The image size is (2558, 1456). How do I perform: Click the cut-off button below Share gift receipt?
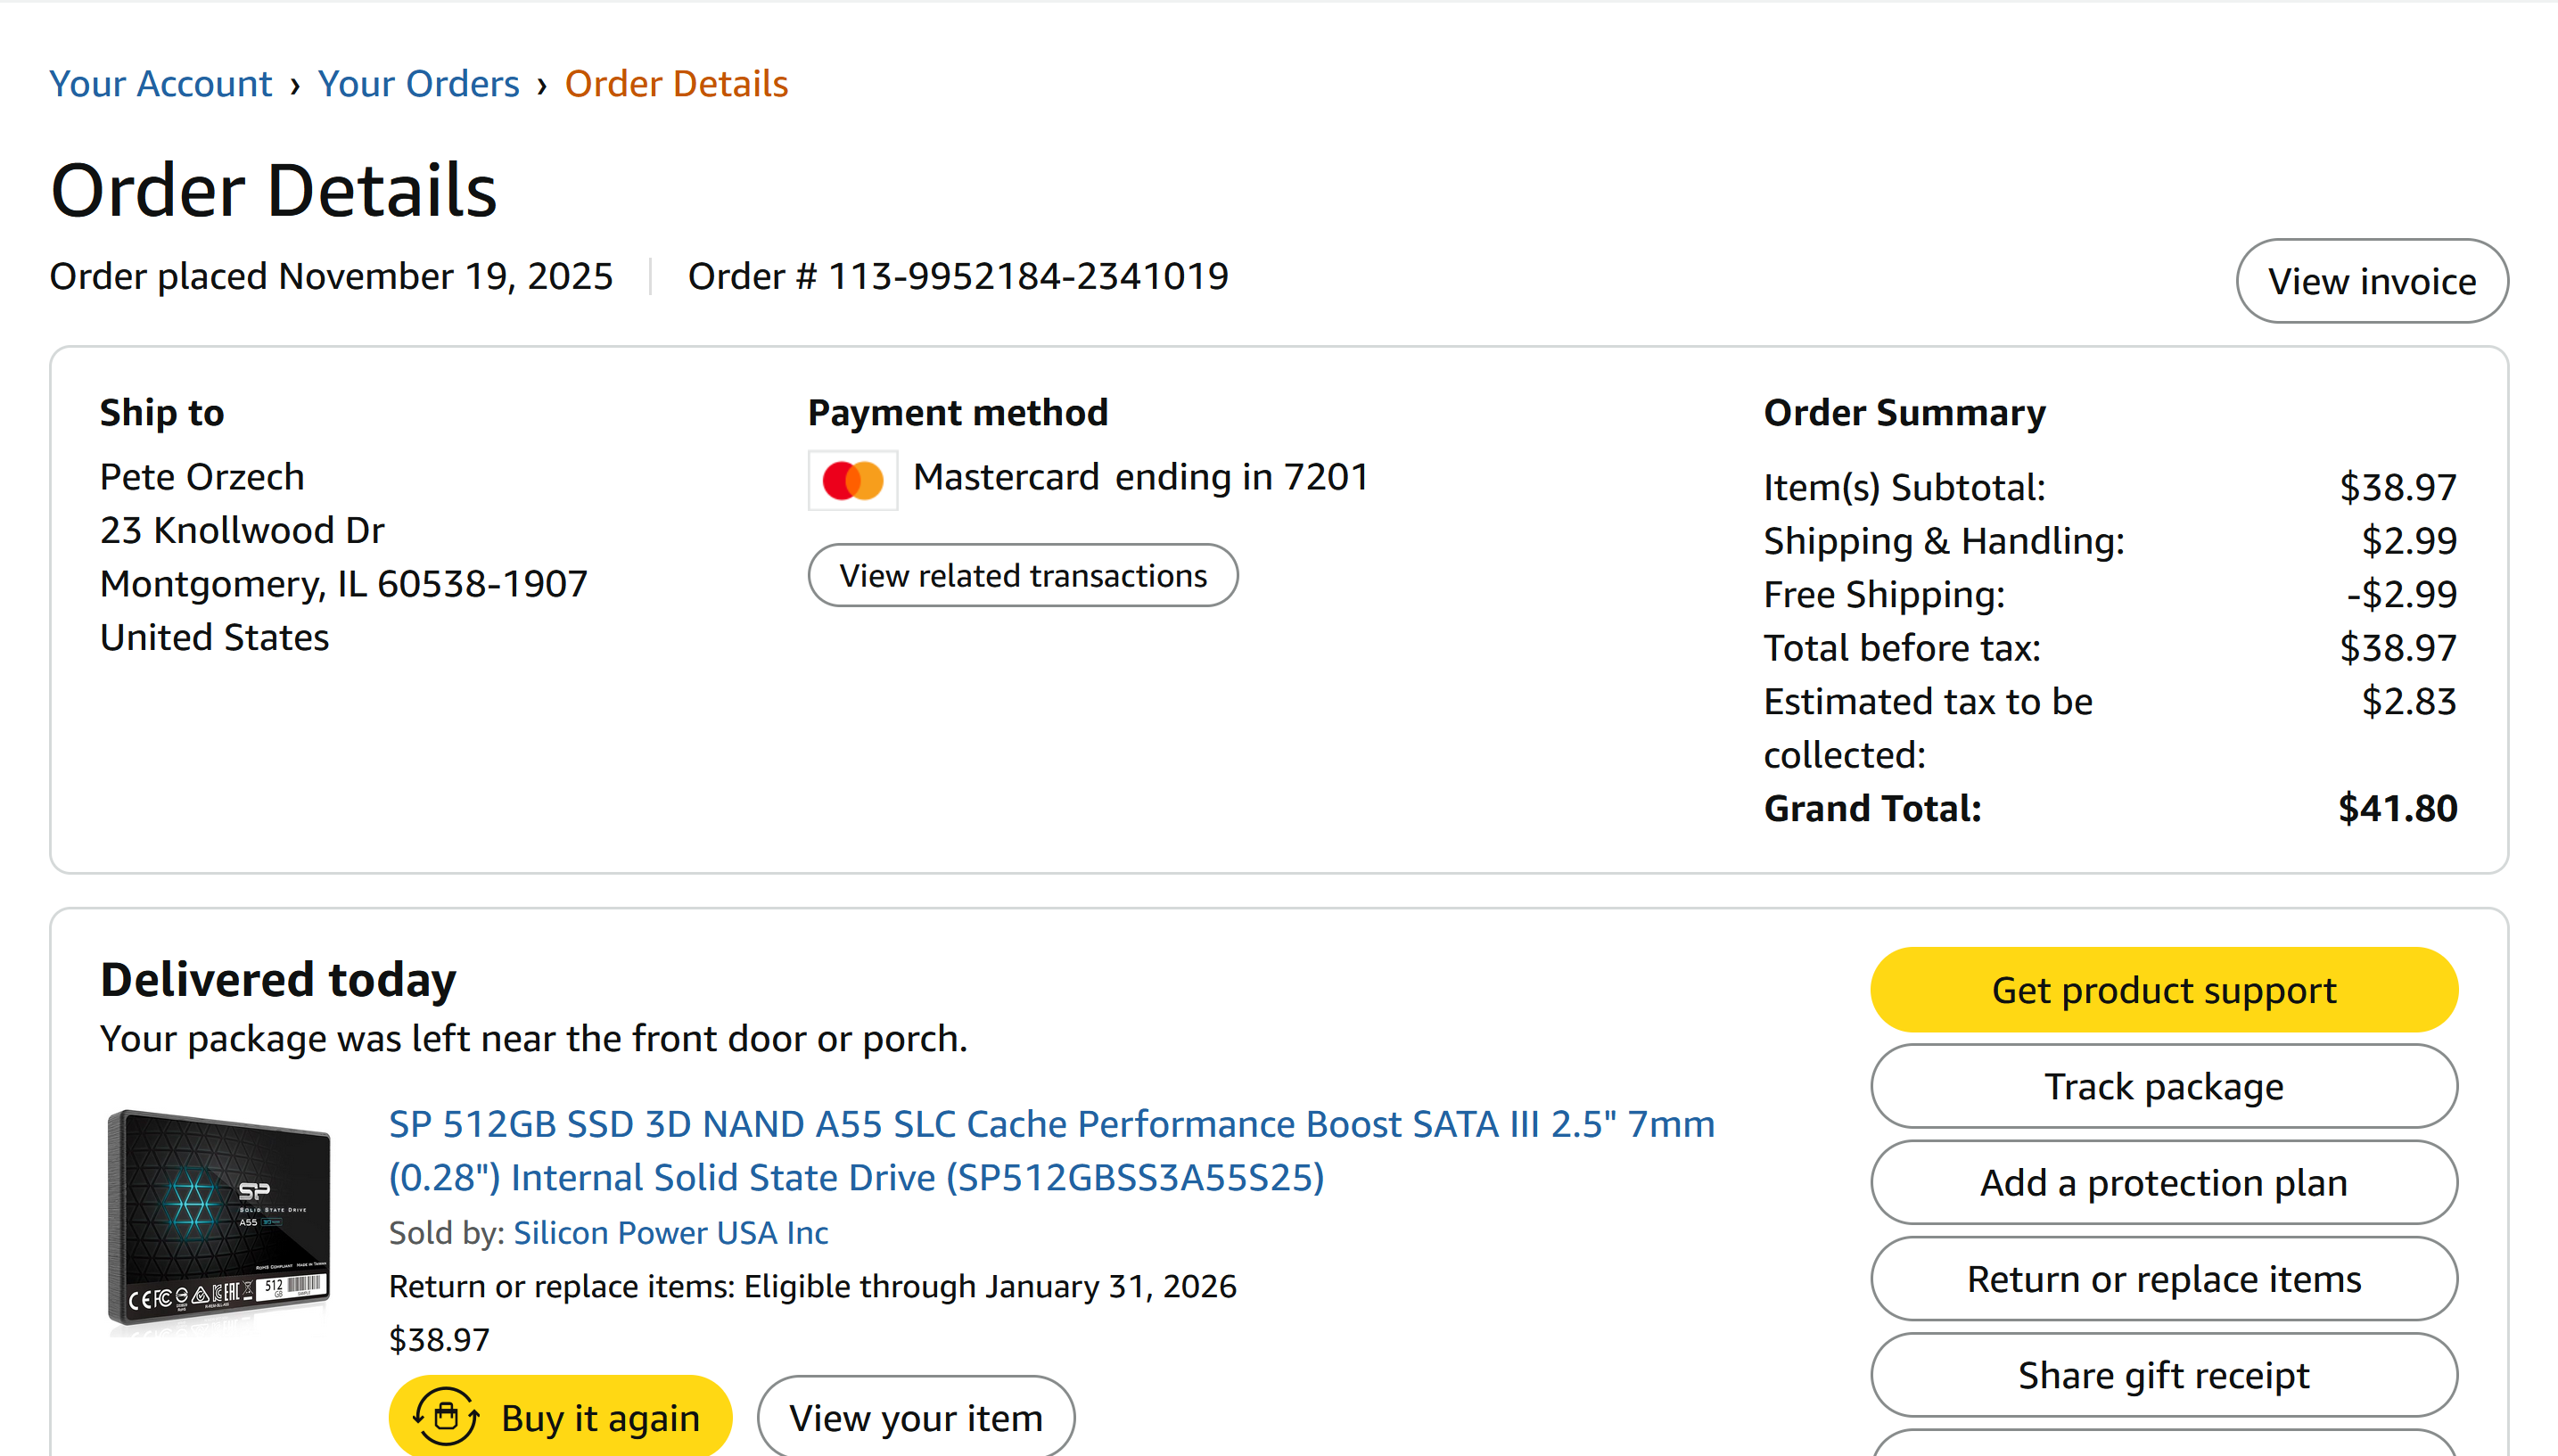pyautogui.click(x=2163, y=1445)
